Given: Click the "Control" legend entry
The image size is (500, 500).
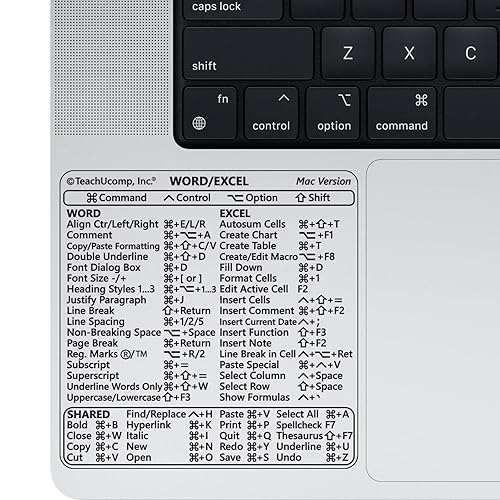Looking at the screenshot, I should coord(187,198).
